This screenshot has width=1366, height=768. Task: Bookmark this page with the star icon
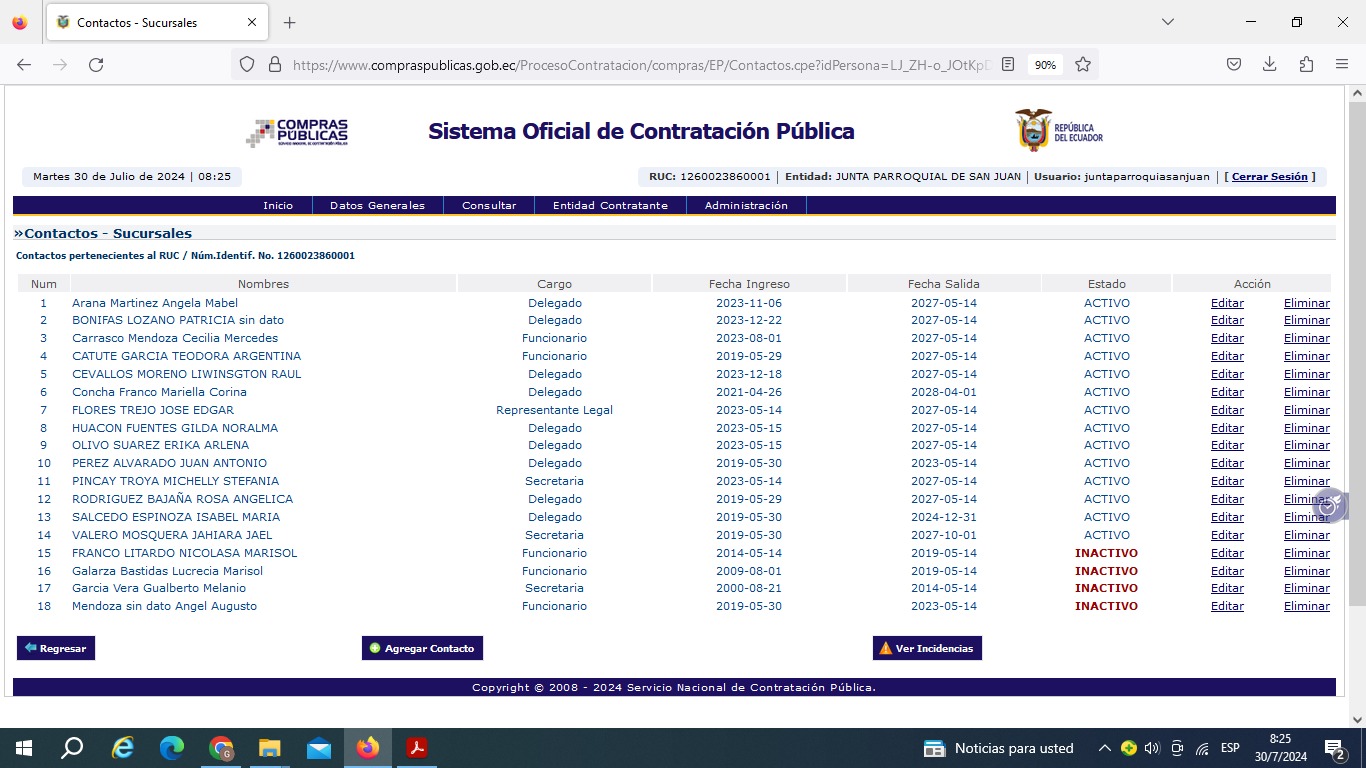tap(1083, 64)
